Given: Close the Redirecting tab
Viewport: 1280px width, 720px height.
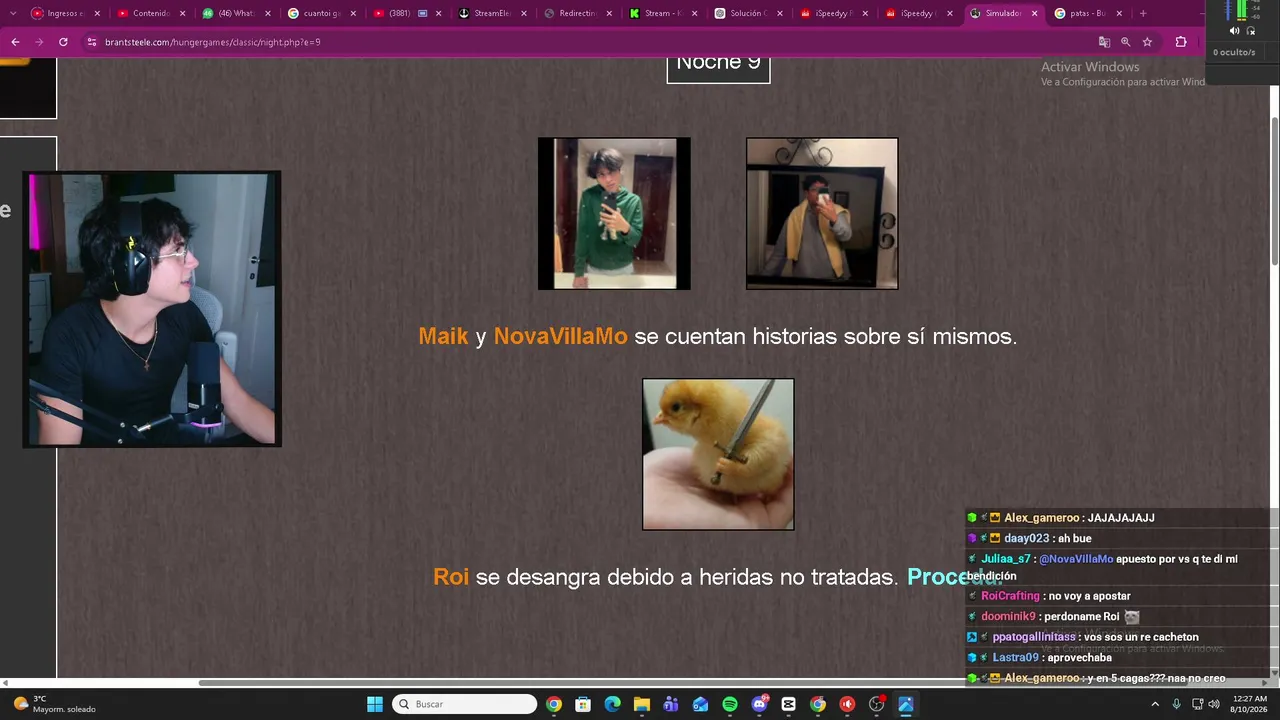Looking at the screenshot, I should (609, 13).
